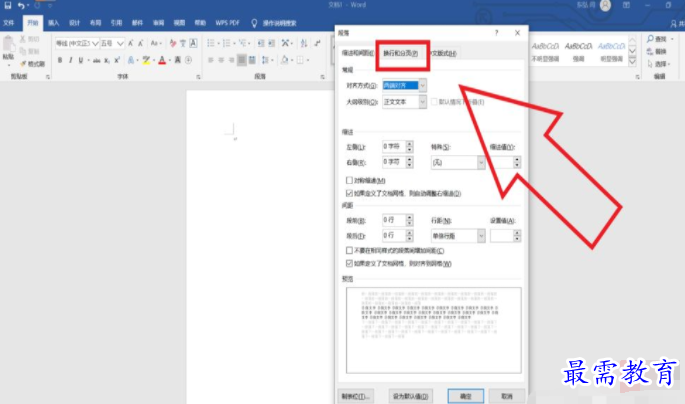
Task: Click the shading paint bucket icon
Action: (x=285, y=60)
